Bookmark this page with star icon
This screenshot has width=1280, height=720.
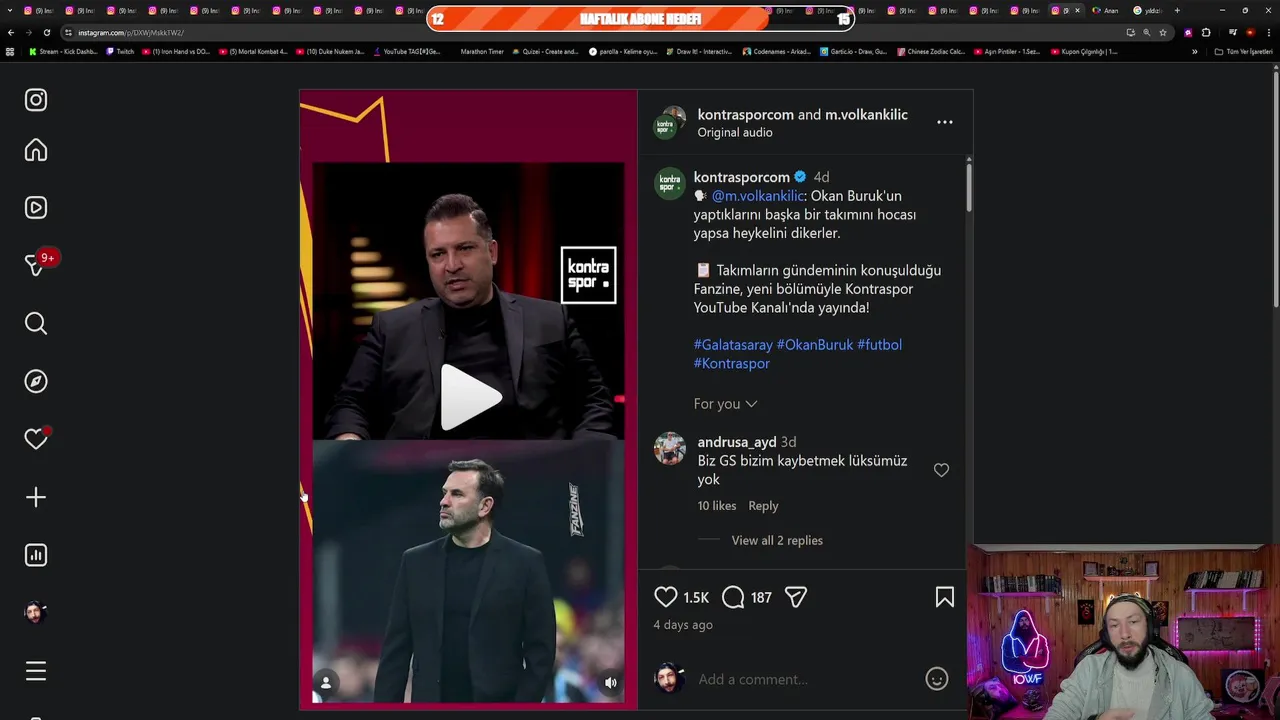tap(1162, 32)
